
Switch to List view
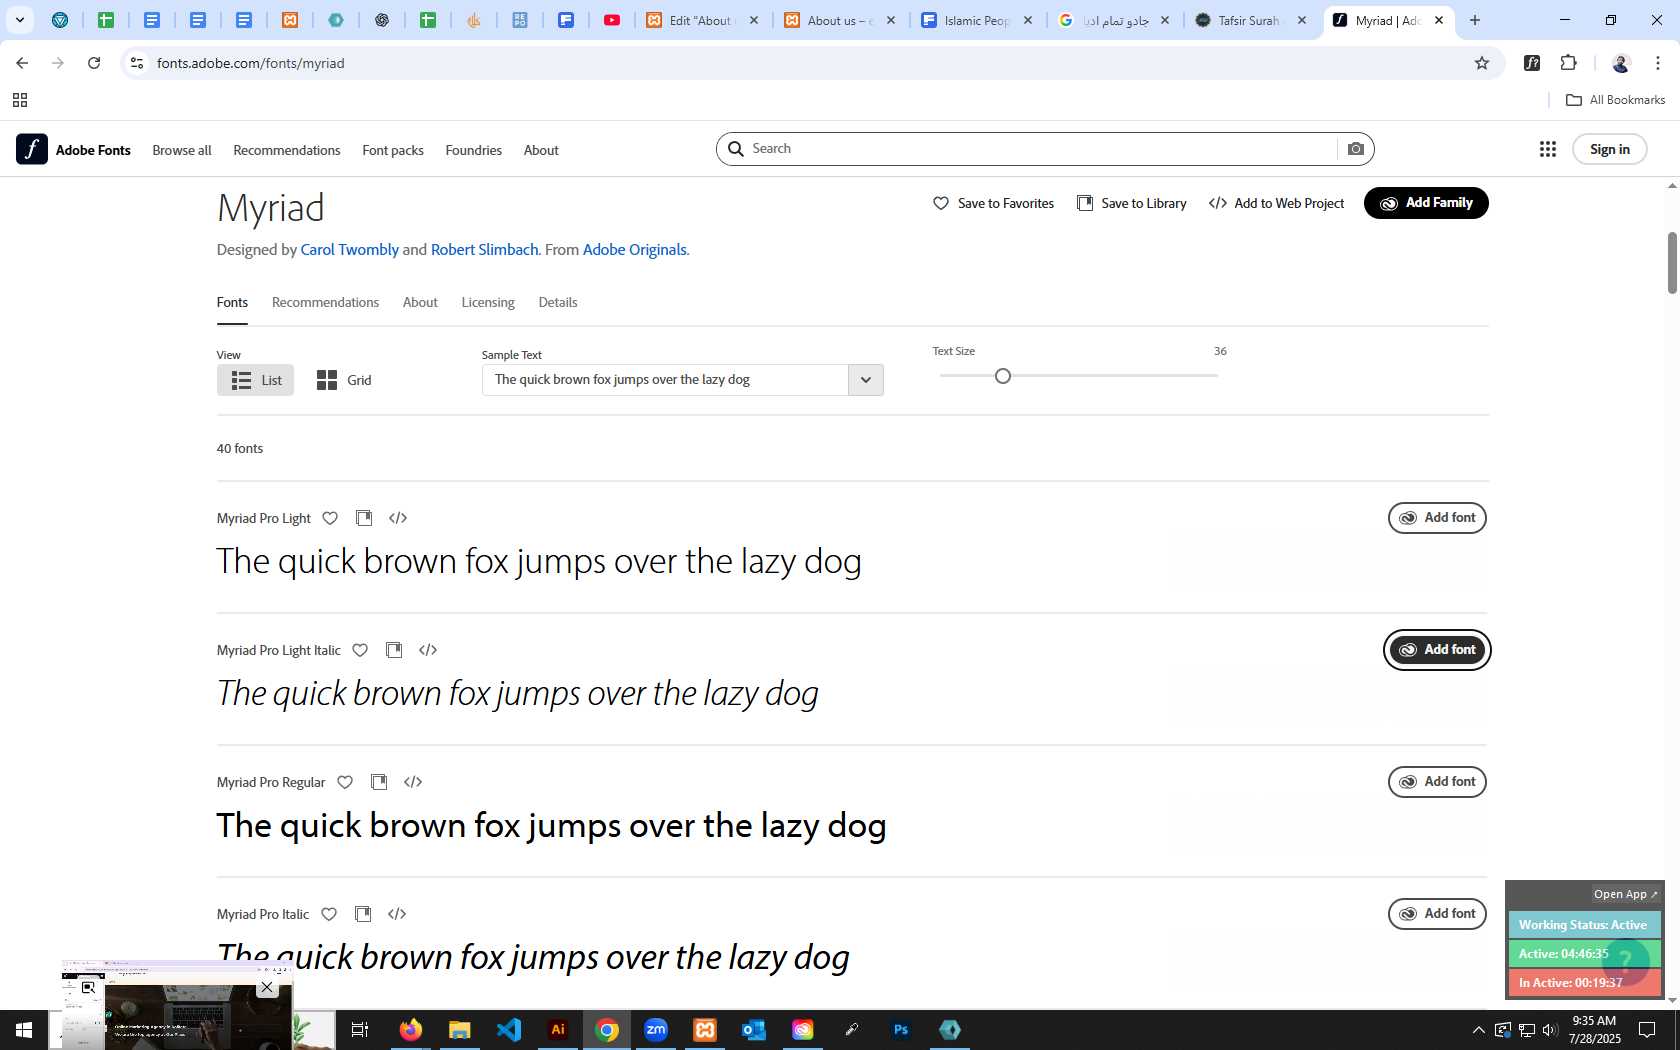coord(255,380)
